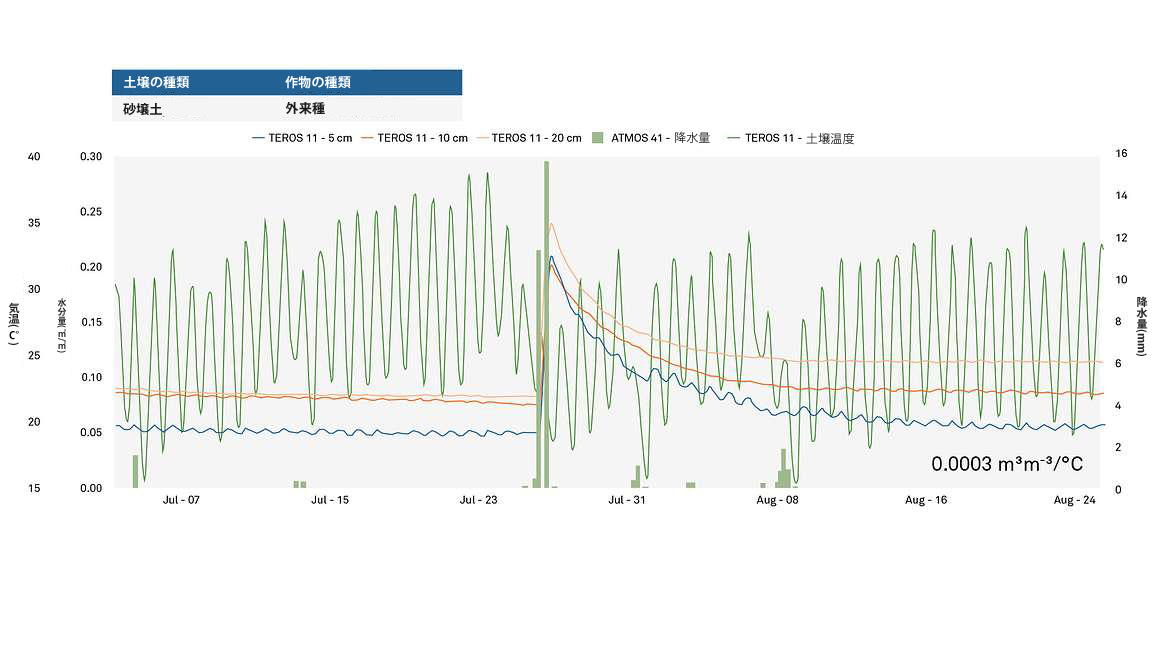
Task: Click the 35 temperature tick label
Action: coord(34,222)
